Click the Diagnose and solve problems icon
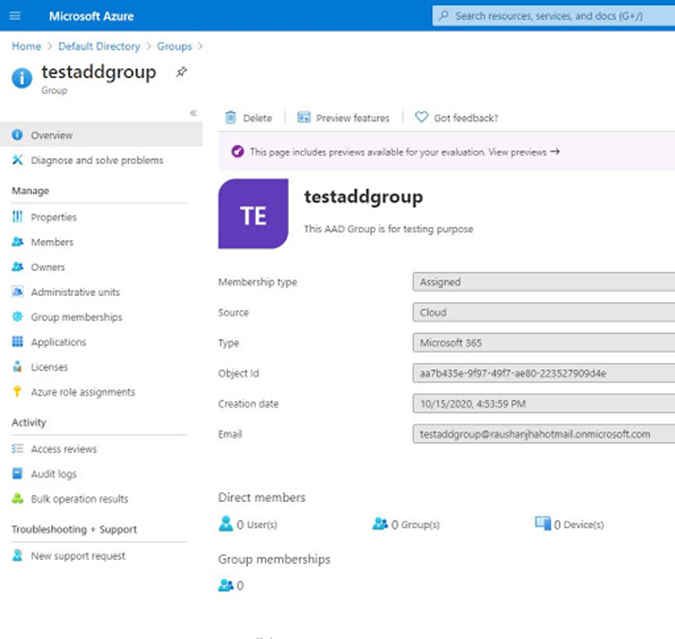675x639 pixels. [17, 160]
